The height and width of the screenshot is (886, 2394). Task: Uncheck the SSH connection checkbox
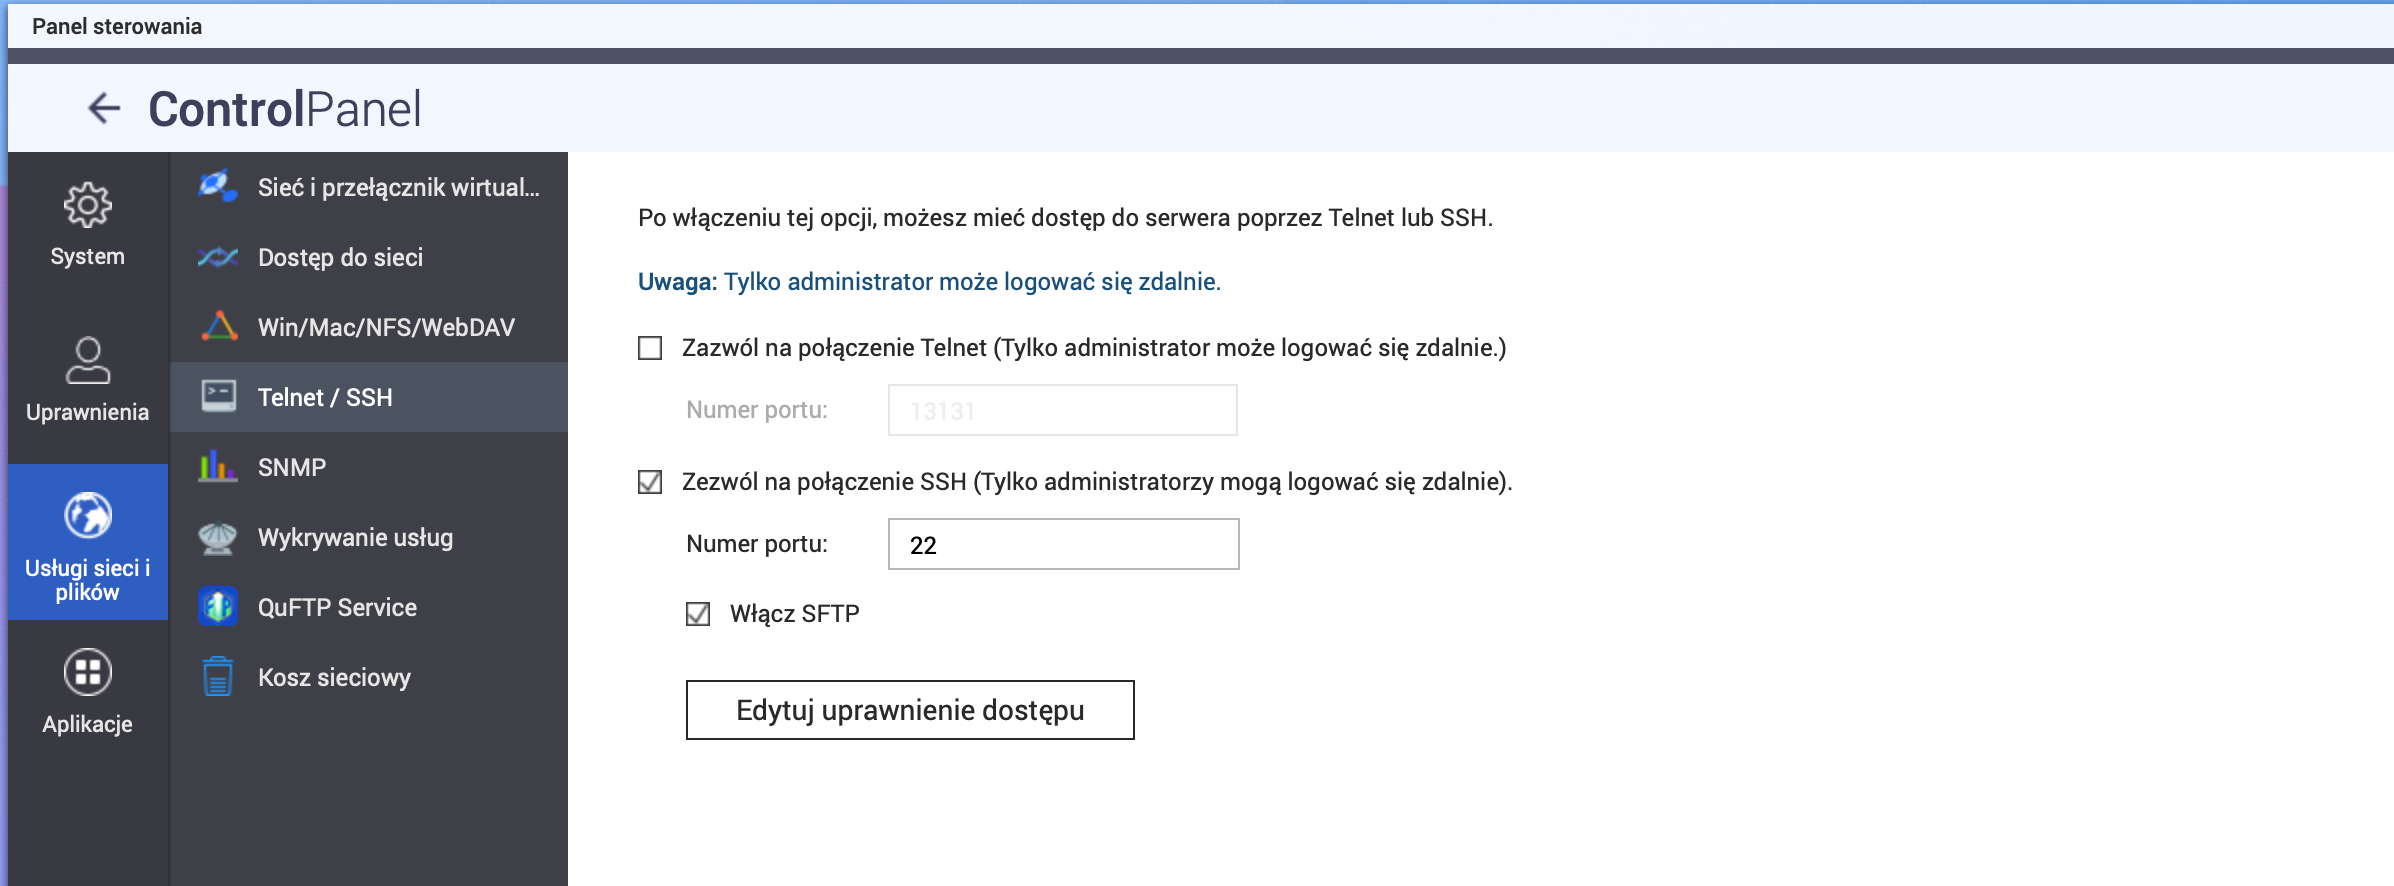point(650,482)
